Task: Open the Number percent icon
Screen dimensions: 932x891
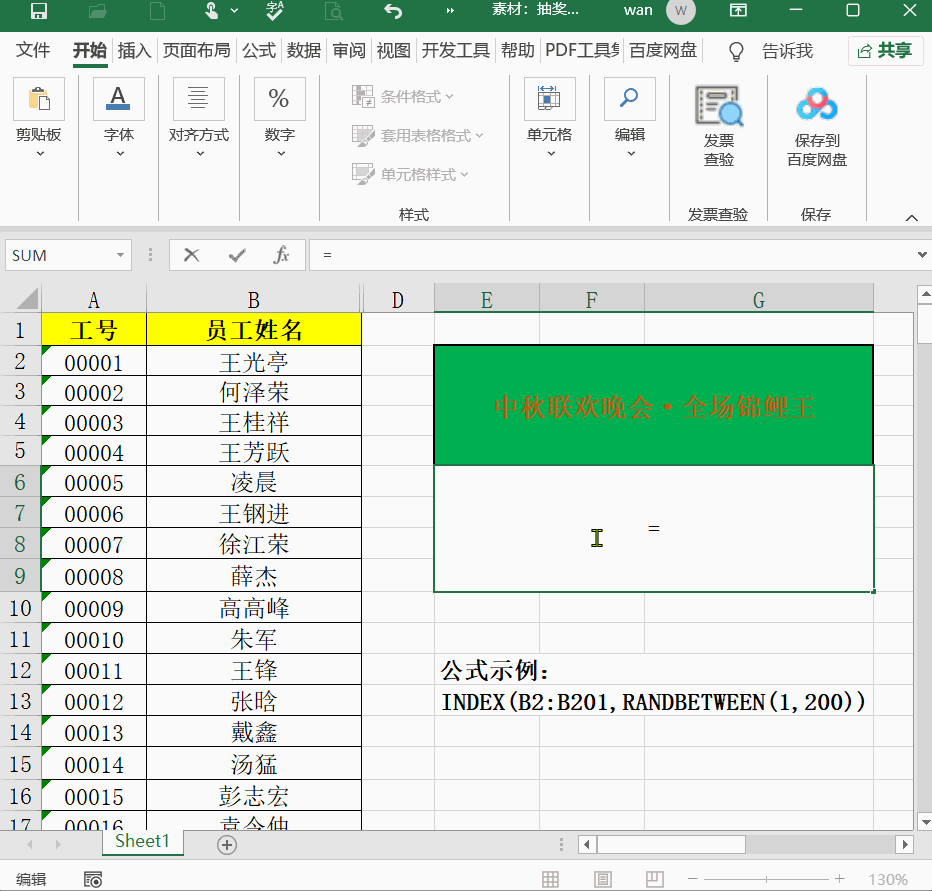Action: pyautogui.click(x=279, y=99)
